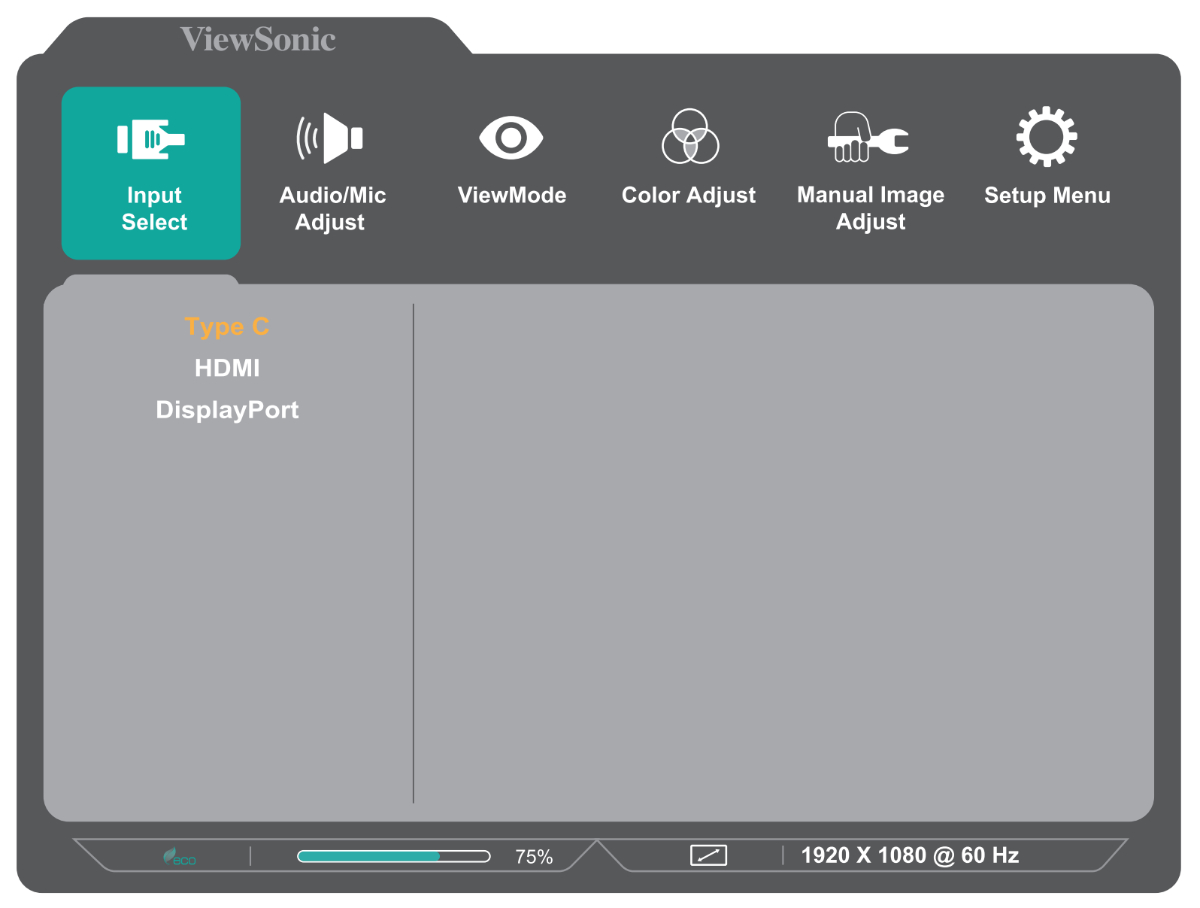Go to the 'Color Adjust' text label
The height and width of the screenshot is (908, 1200).
688,196
